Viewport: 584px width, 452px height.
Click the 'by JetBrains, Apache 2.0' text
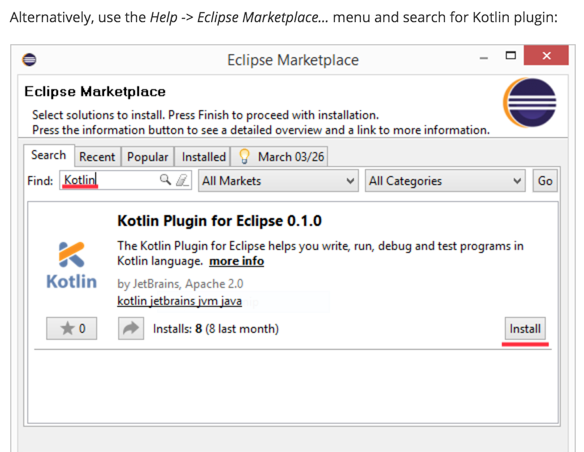click(x=180, y=284)
